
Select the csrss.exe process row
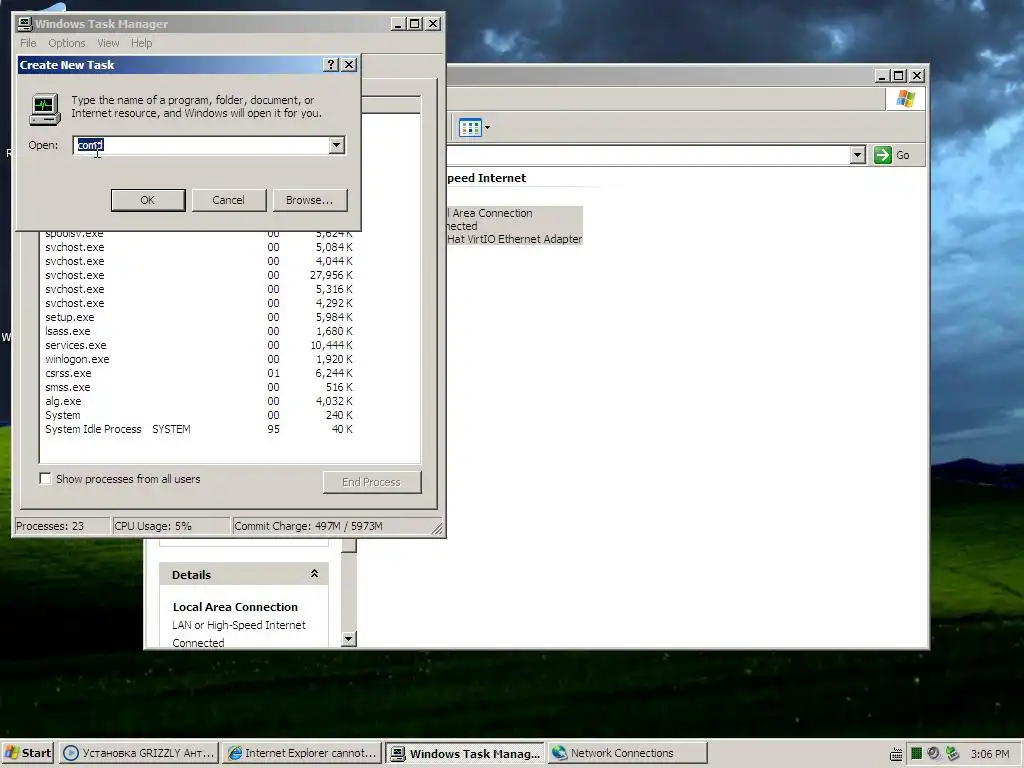tap(199, 374)
